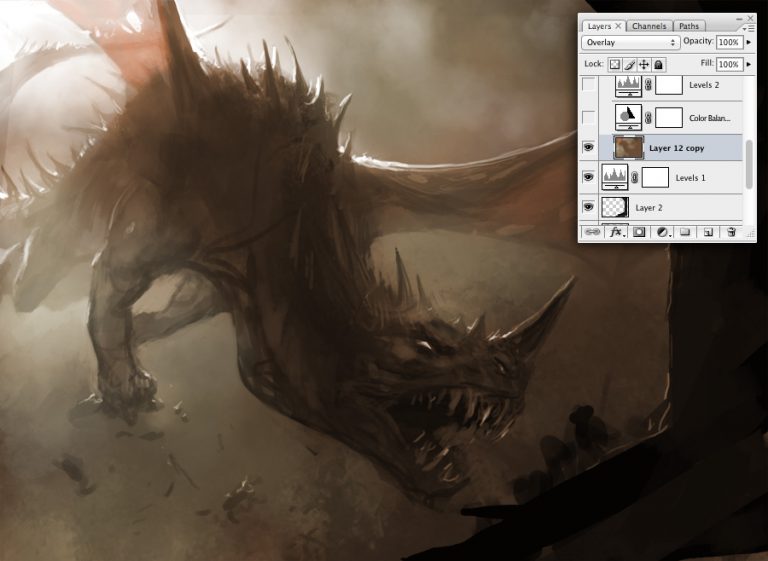Hide the Layer 12 copy layer
This screenshot has width=768, height=561.
(589, 147)
